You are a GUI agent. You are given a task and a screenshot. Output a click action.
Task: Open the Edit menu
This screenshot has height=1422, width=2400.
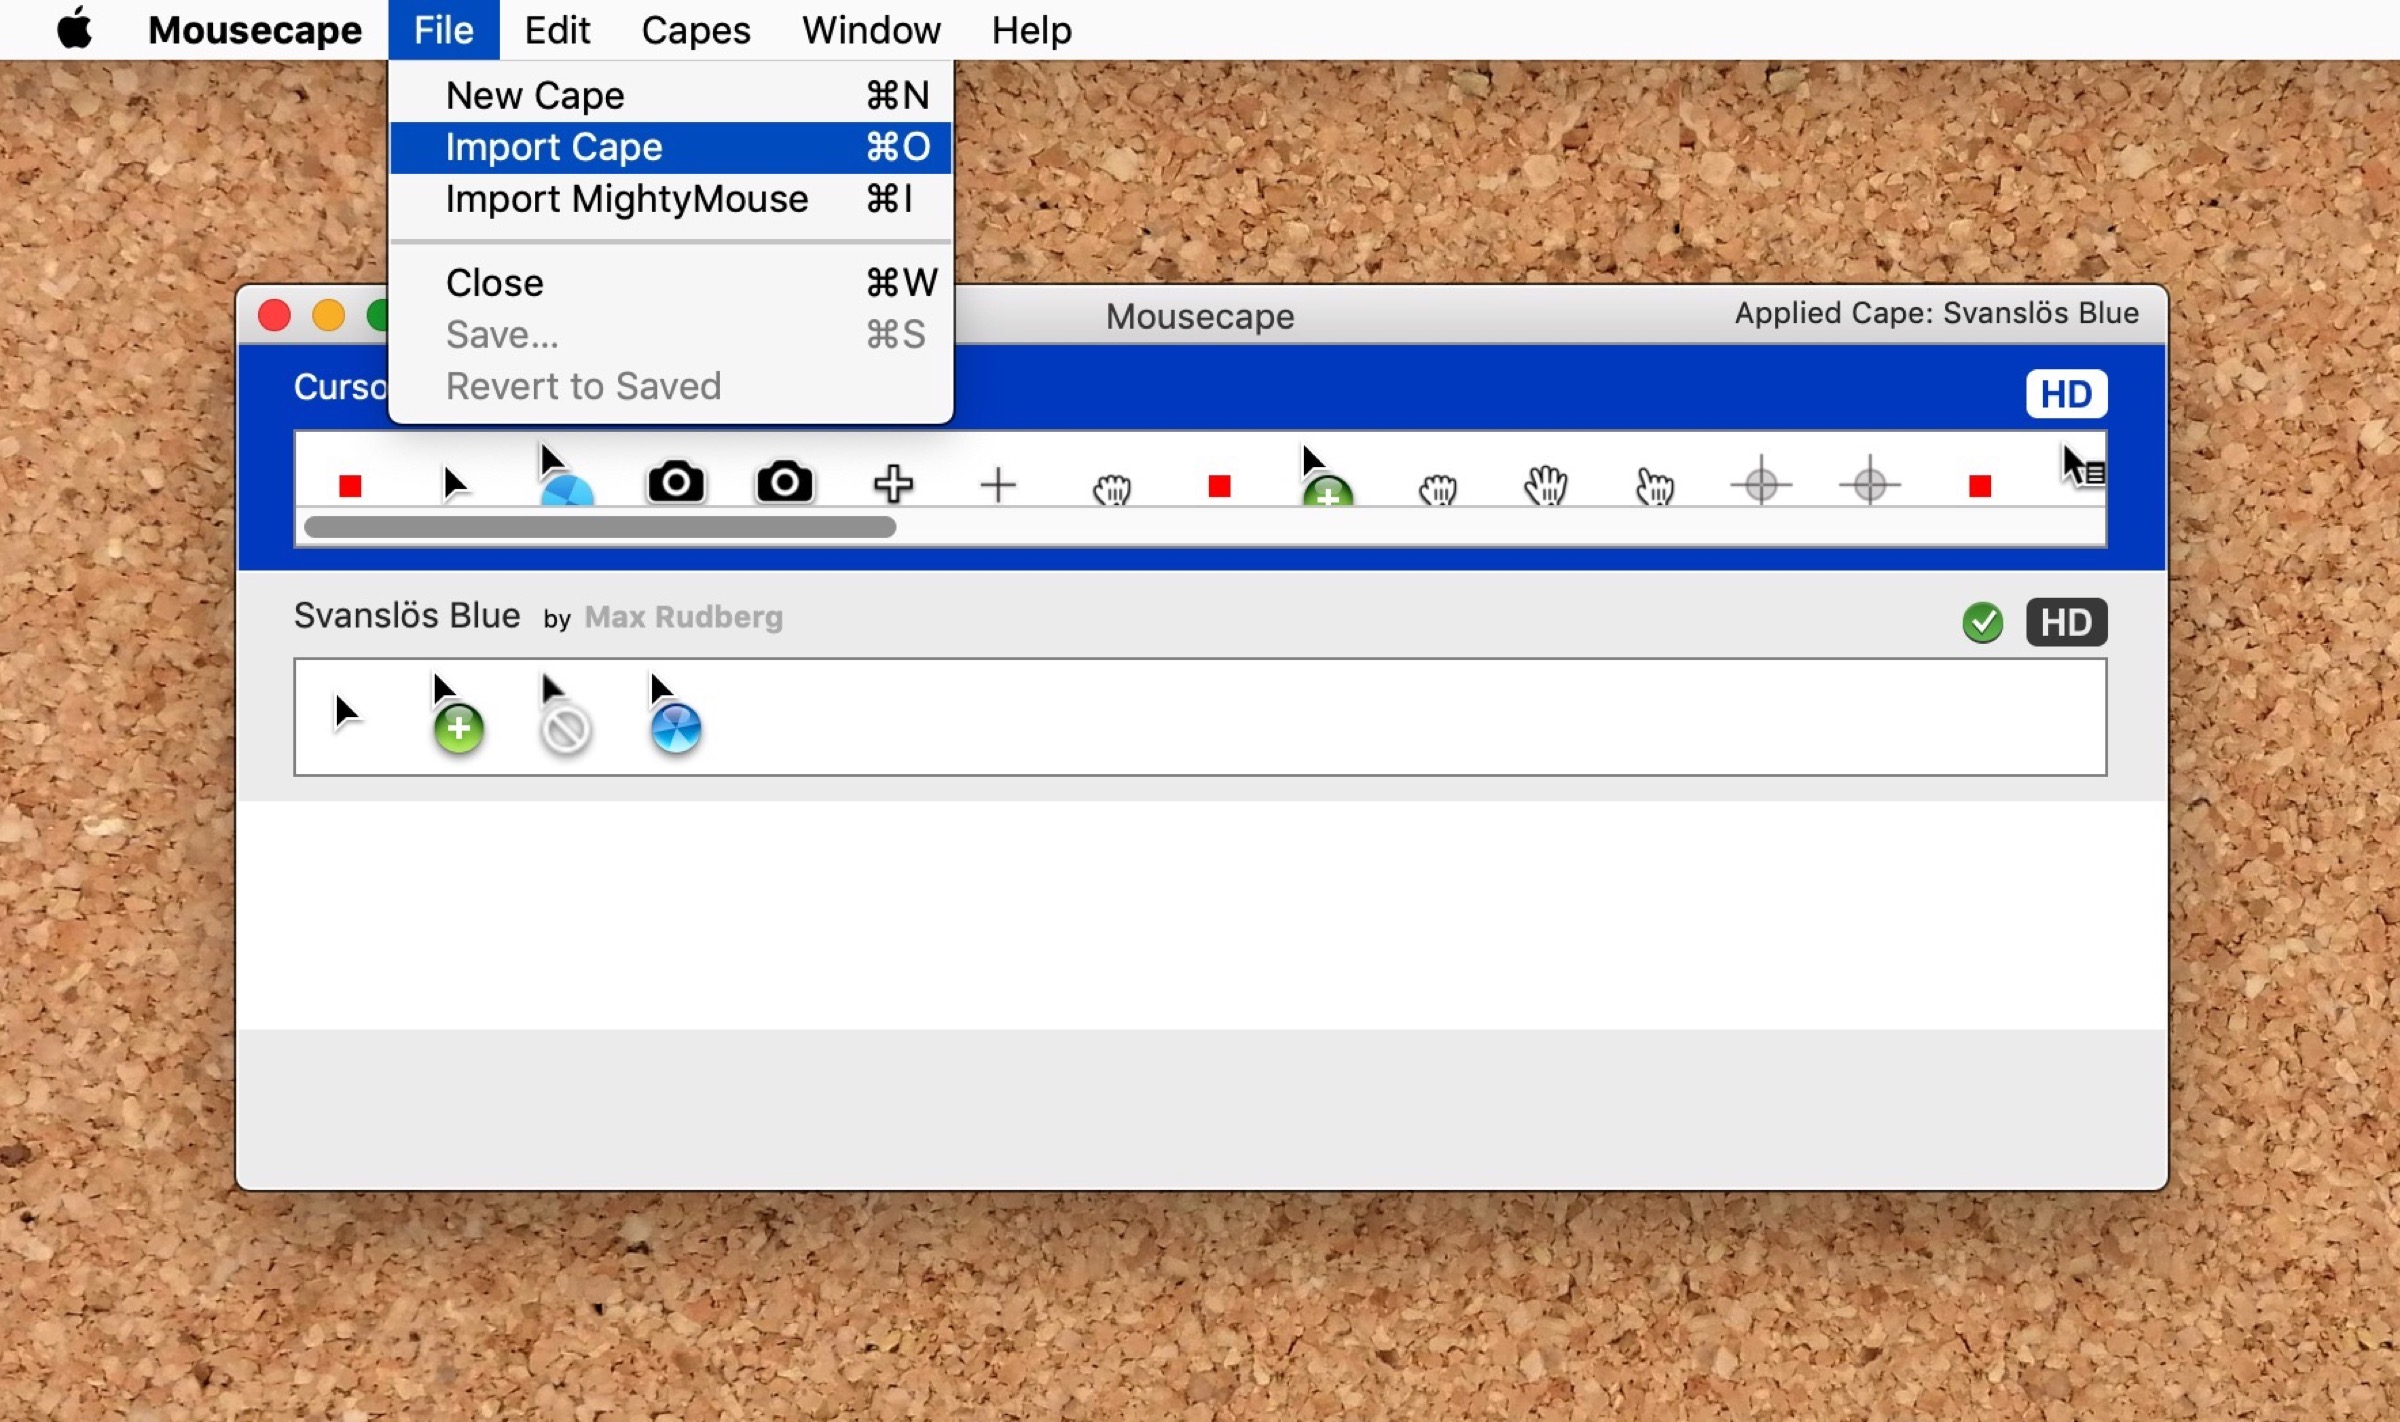coord(557,30)
